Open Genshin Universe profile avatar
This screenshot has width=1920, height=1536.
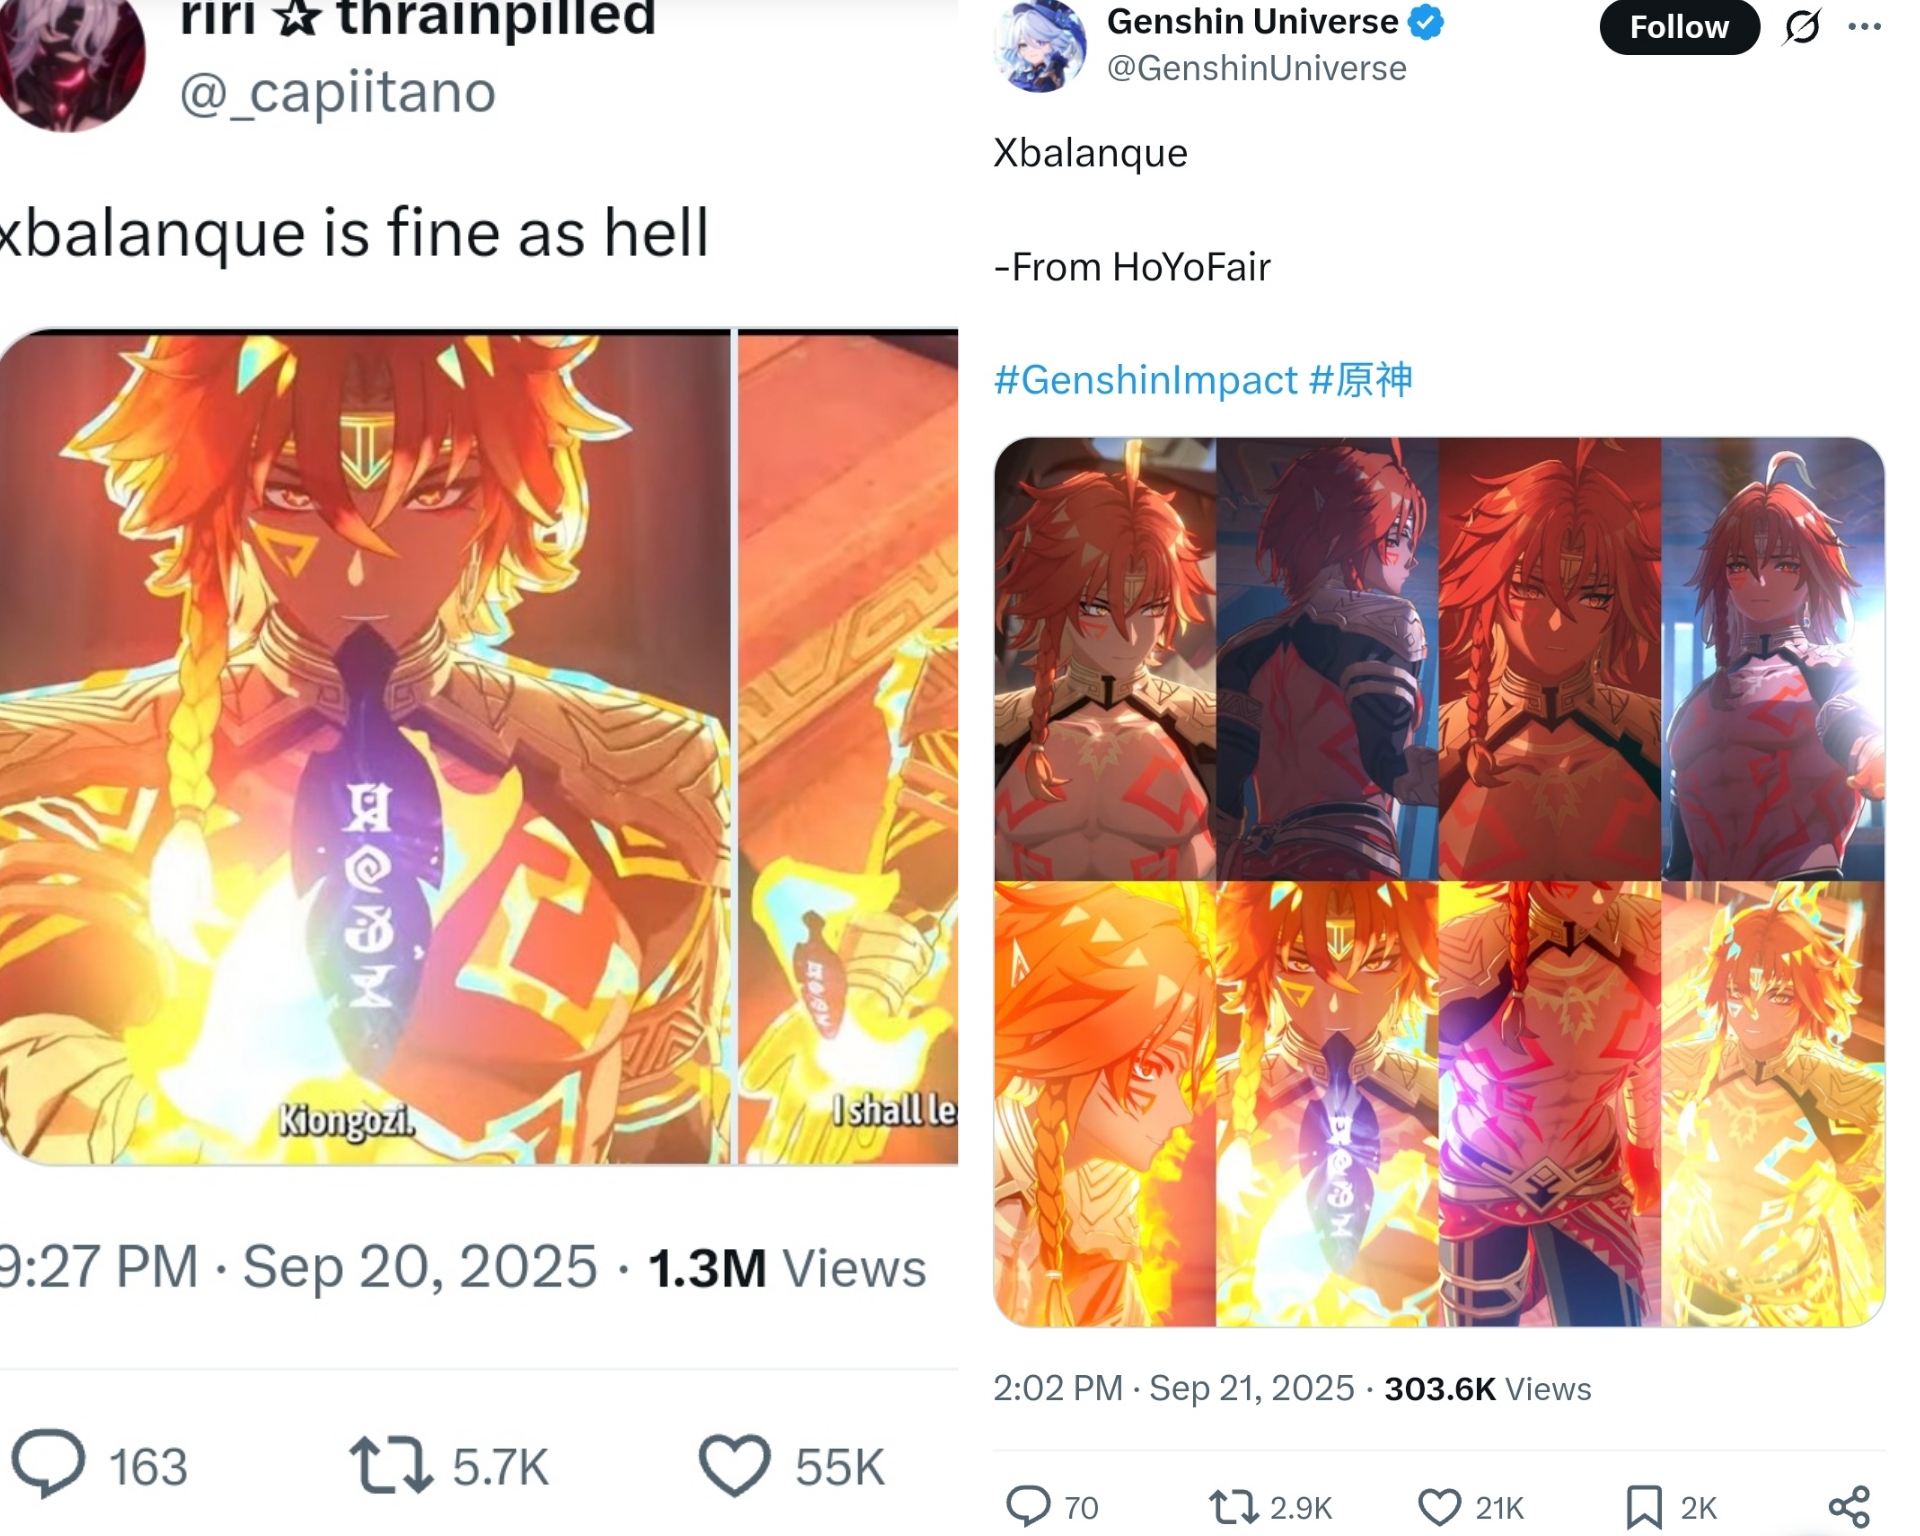coord(1040,45)
